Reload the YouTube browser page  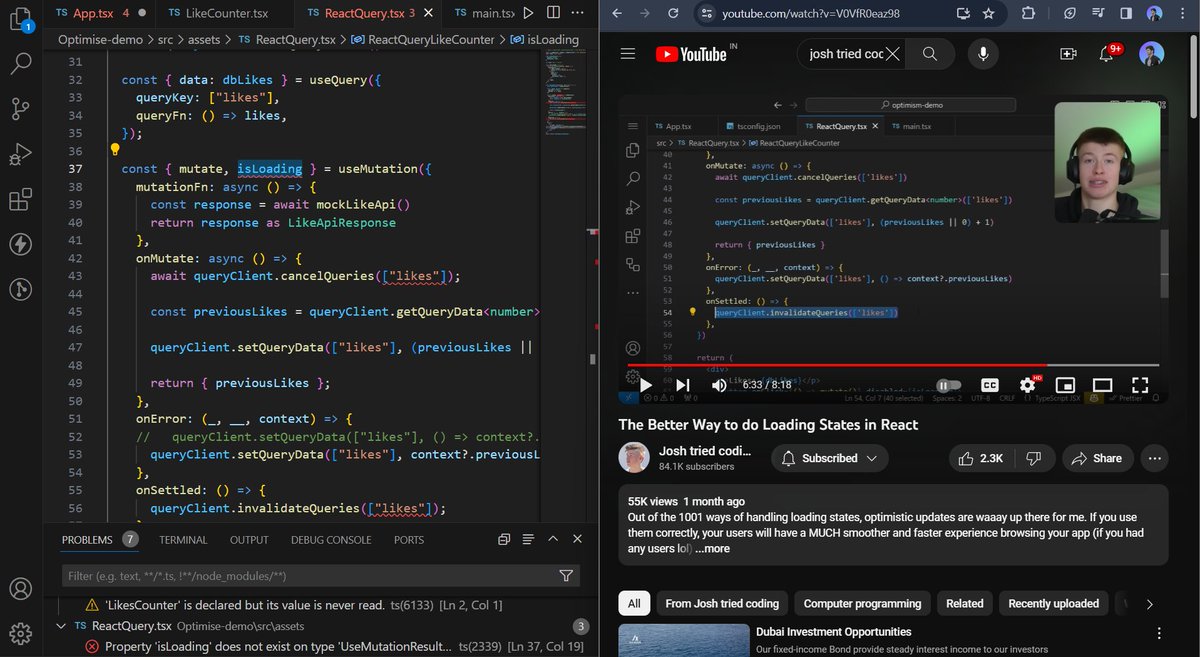[673, 14]
